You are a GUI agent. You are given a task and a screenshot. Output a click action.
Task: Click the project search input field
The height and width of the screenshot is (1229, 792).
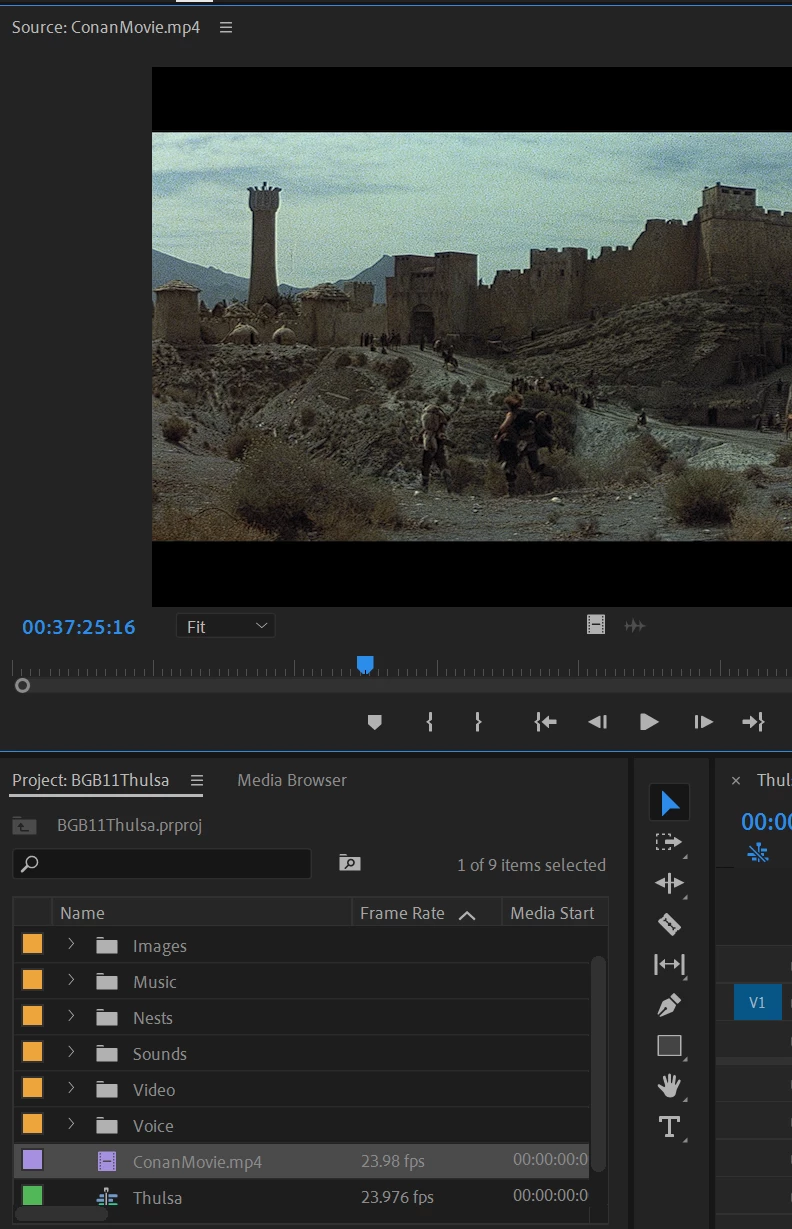[x=162, y=863]
